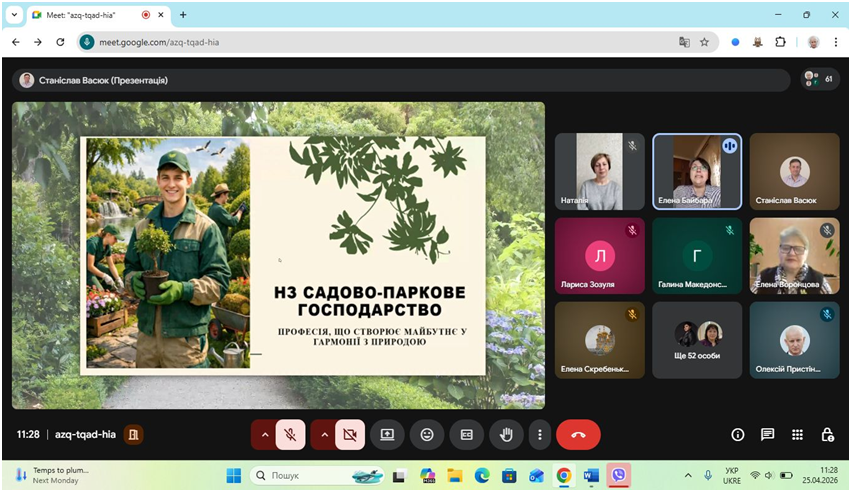Open the activities grid icon

point(797,435)
